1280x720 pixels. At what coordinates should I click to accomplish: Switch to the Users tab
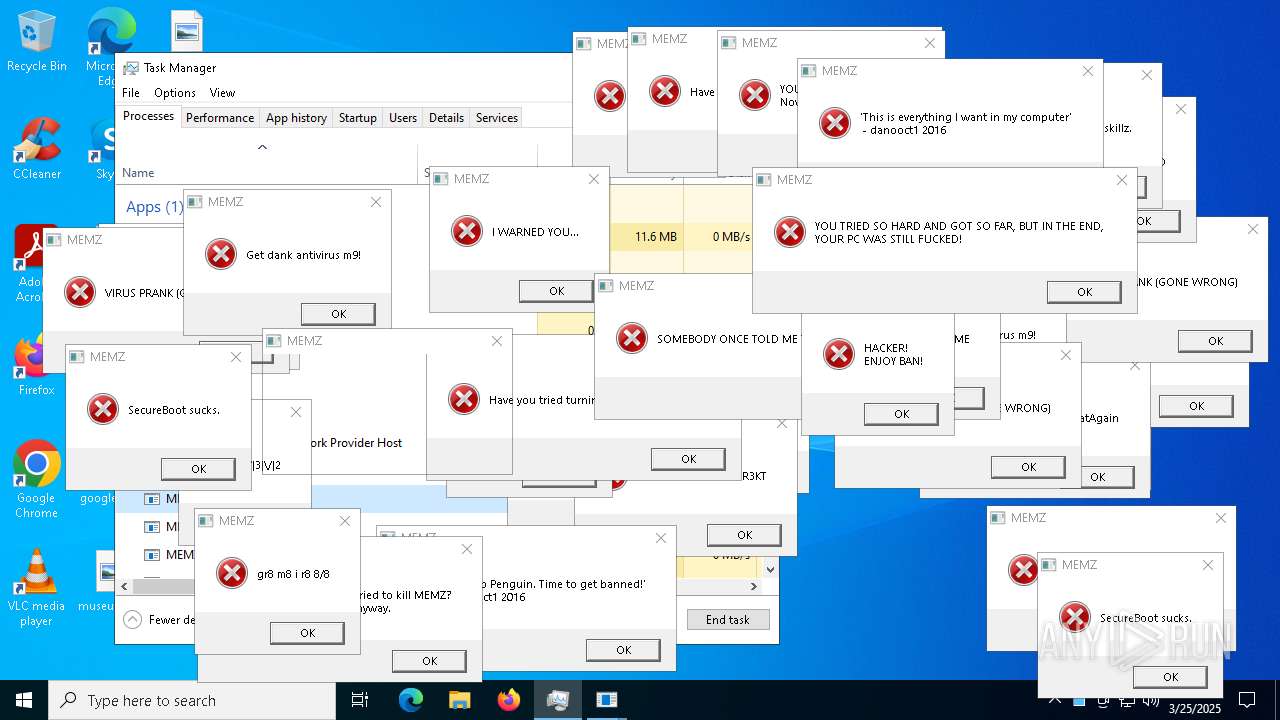(403, 117)
